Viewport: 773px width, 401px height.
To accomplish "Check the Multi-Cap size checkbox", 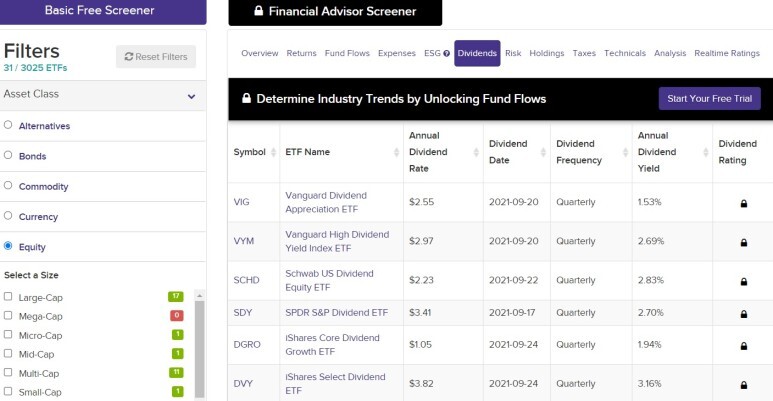I will [8, 372].
